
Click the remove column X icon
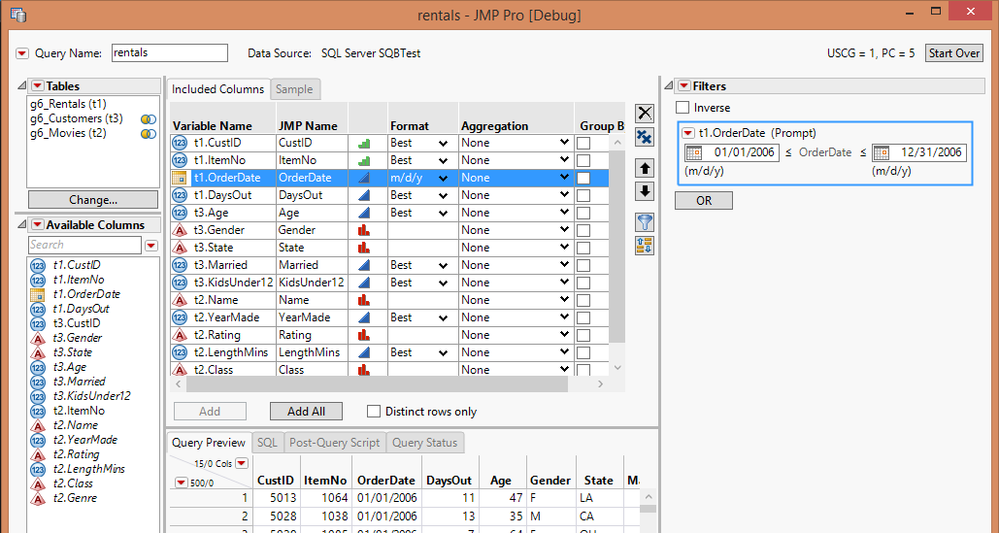point(645,113)
